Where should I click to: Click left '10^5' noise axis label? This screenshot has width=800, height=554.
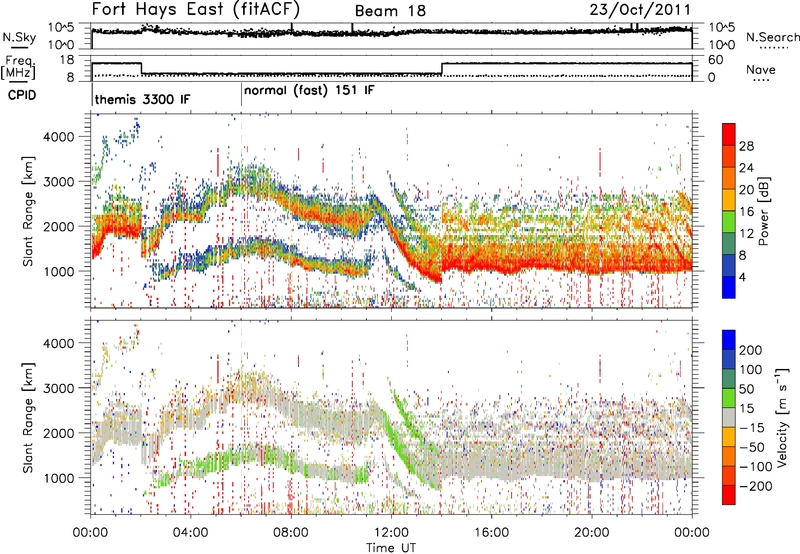[61, 27]
